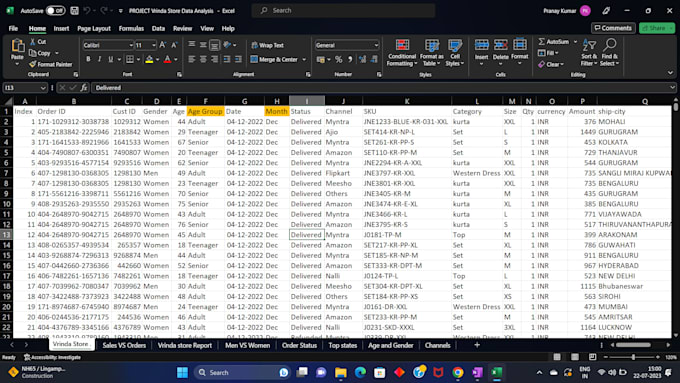Click the Comments button
The image size is (680, 383).
coord(613,28)
